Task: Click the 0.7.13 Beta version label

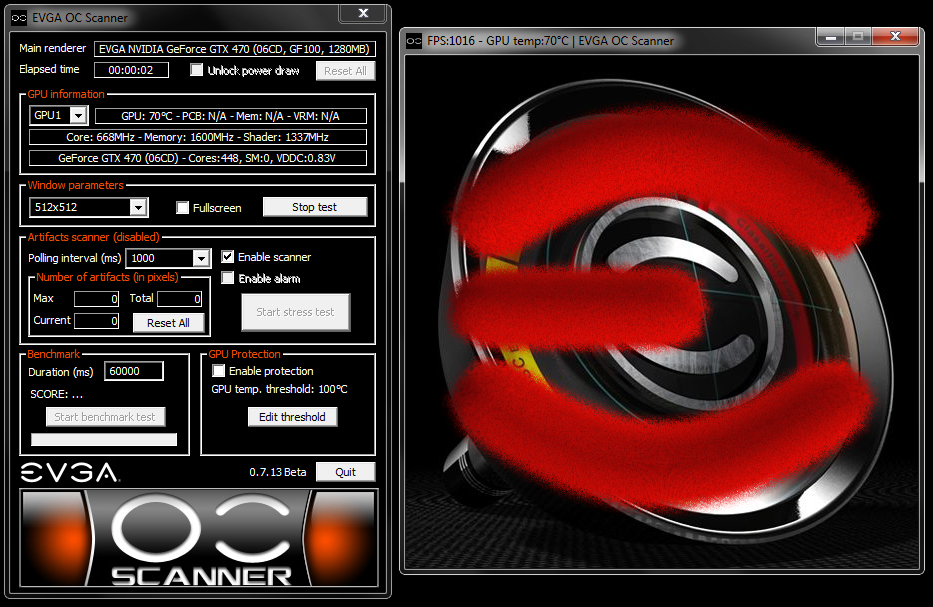Action: pos(278,472)
